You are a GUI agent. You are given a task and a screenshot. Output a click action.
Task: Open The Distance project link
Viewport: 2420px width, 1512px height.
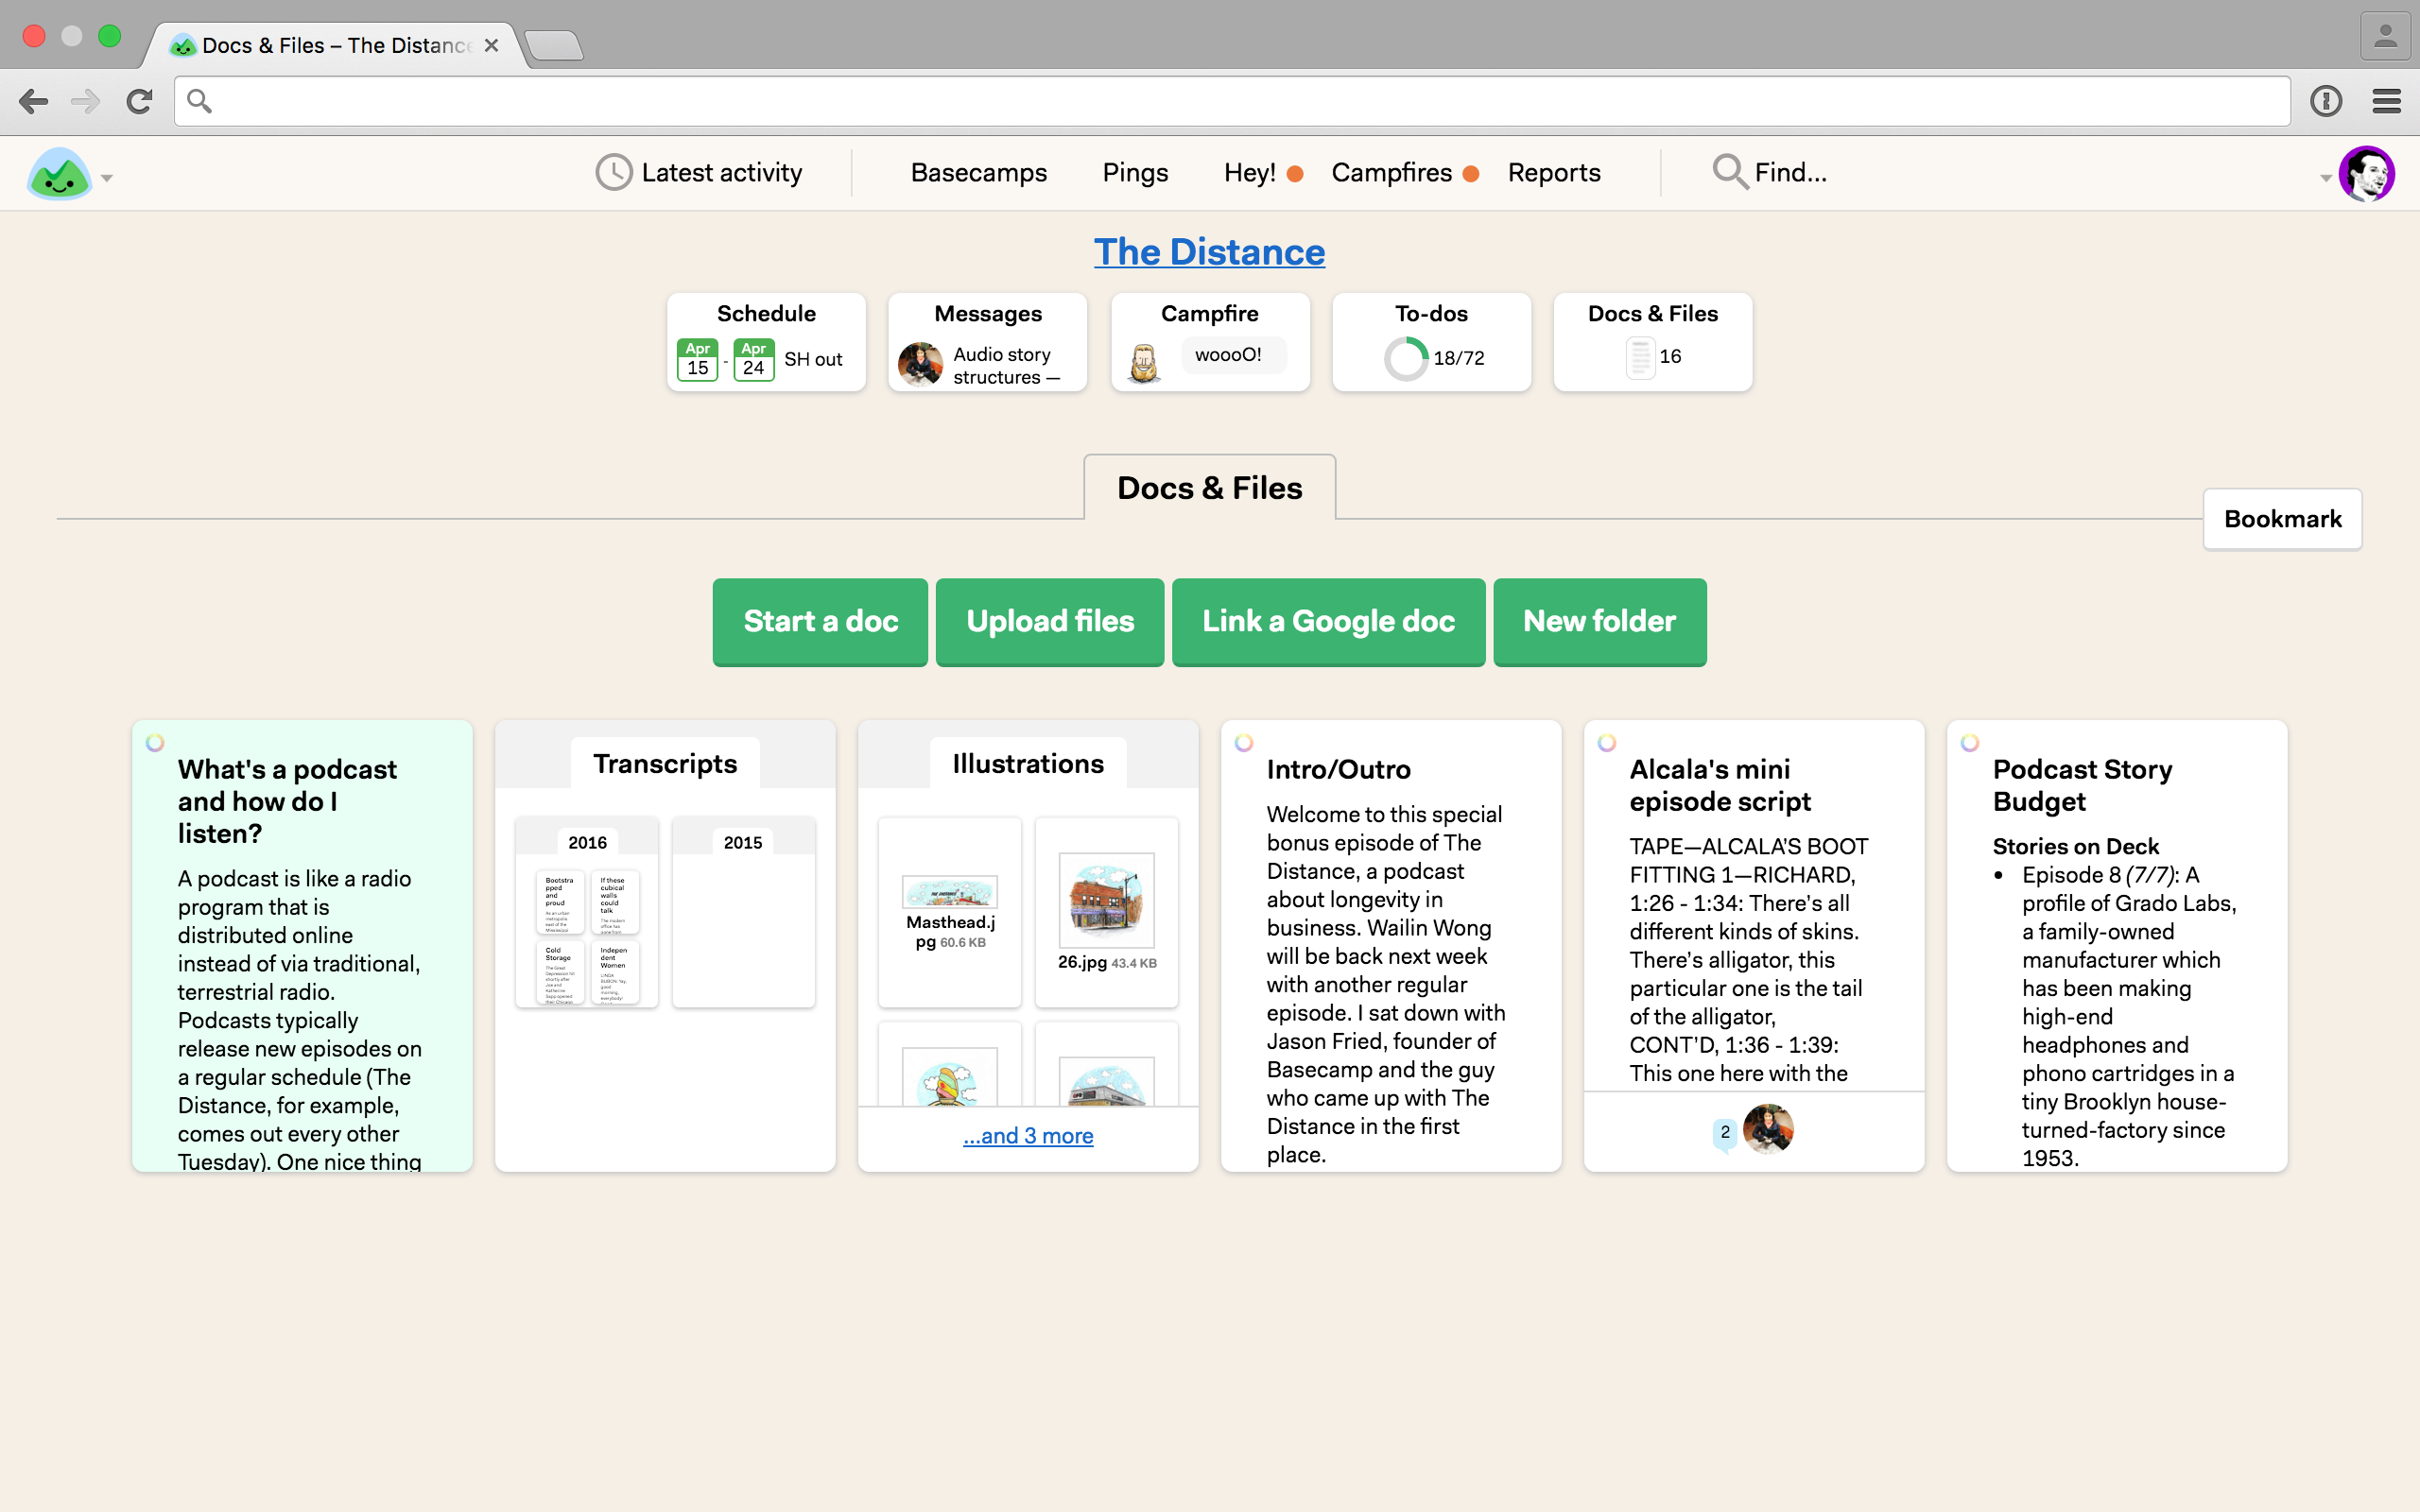(1209, 252)
